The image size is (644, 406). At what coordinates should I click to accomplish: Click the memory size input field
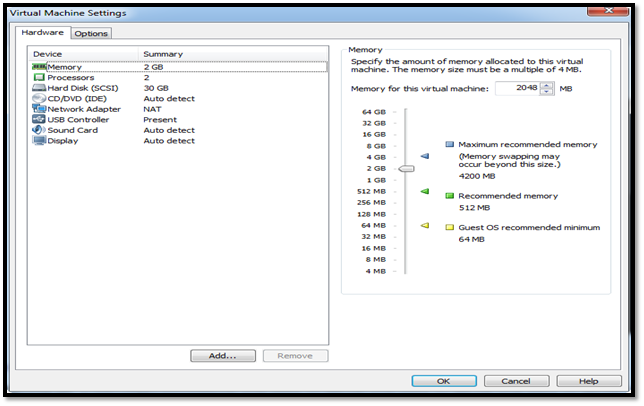(516, 88)
